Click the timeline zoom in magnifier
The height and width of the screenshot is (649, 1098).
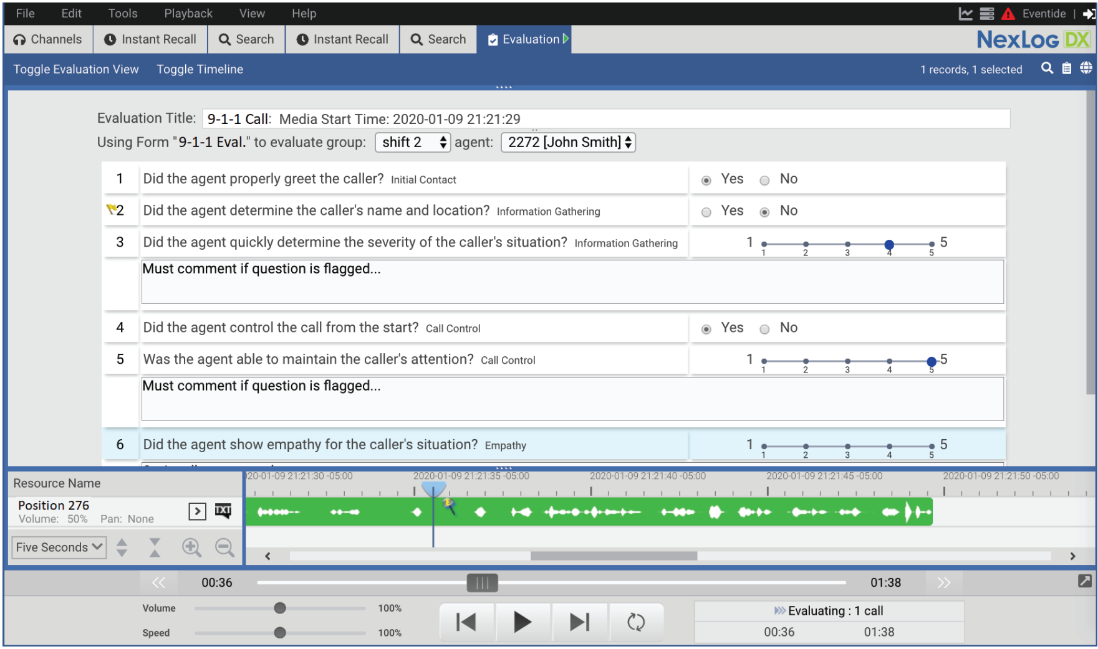191,547
